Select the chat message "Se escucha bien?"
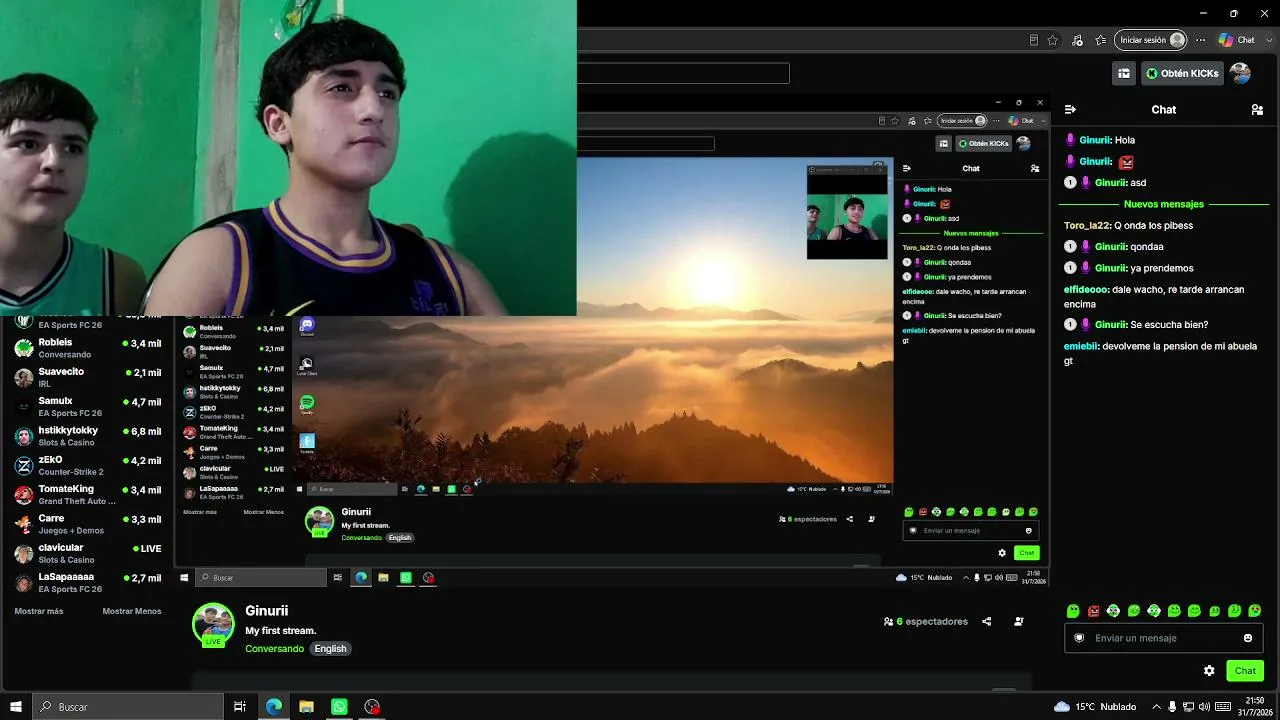Viewport: 1280px width, 720px height. click(x=1169, y=325)
